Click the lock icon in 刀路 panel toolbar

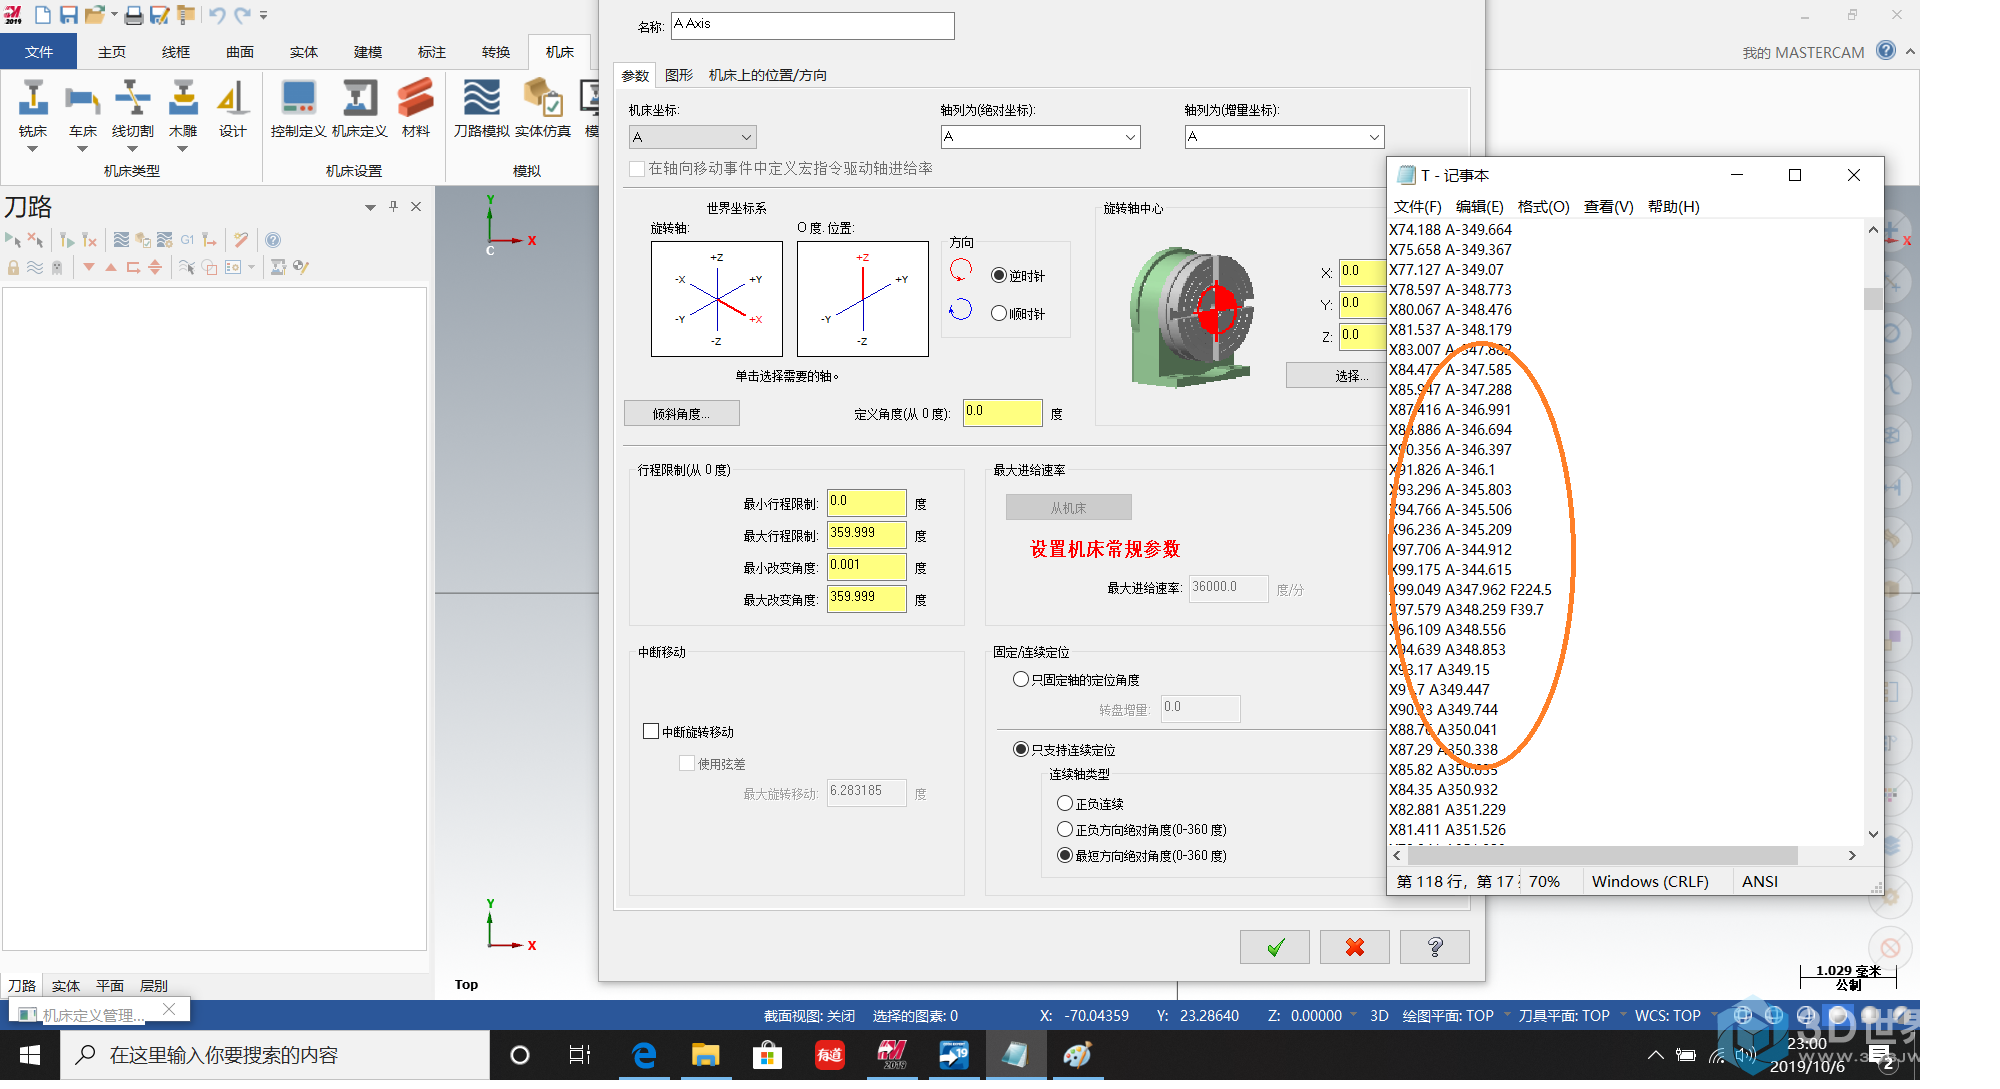click(13, 267)
